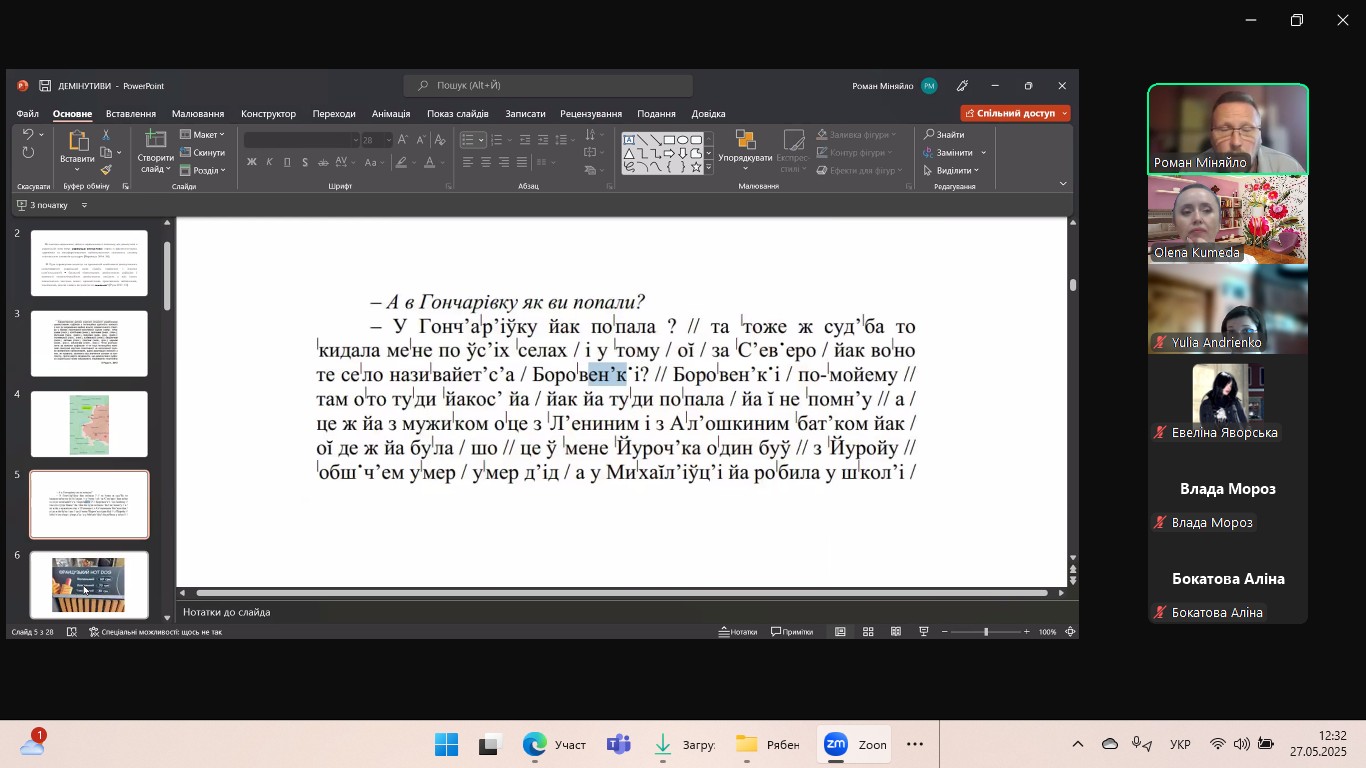The width and height of the screenshot is (1366, 768).
Task: Click the Спільний доступ share button
Action: pos(1014,113)
